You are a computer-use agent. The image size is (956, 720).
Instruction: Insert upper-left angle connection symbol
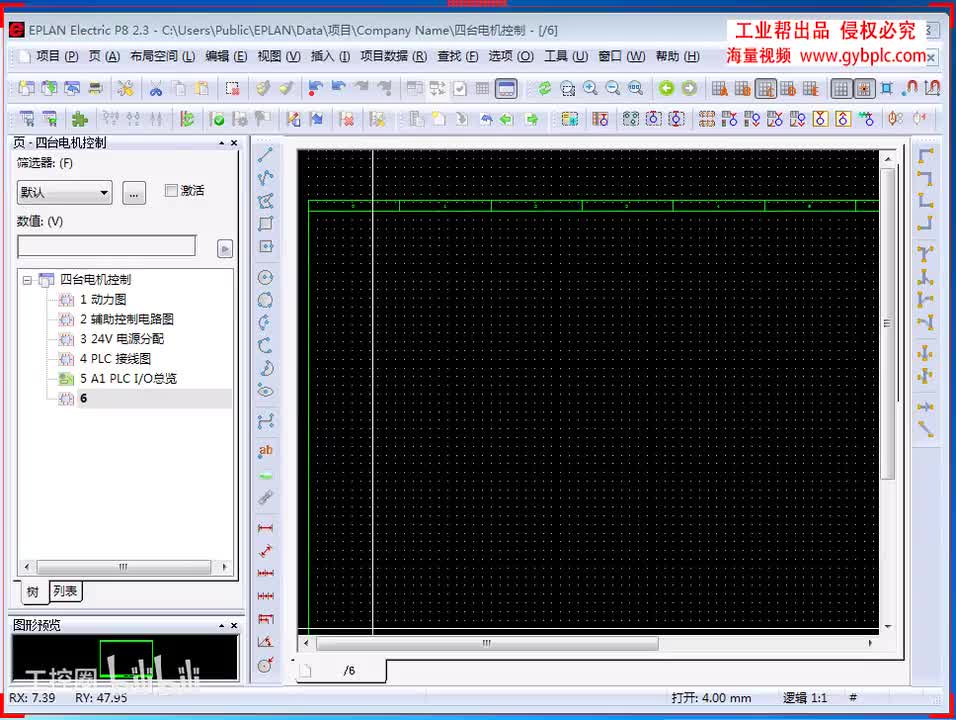click(x=926, y=155)
